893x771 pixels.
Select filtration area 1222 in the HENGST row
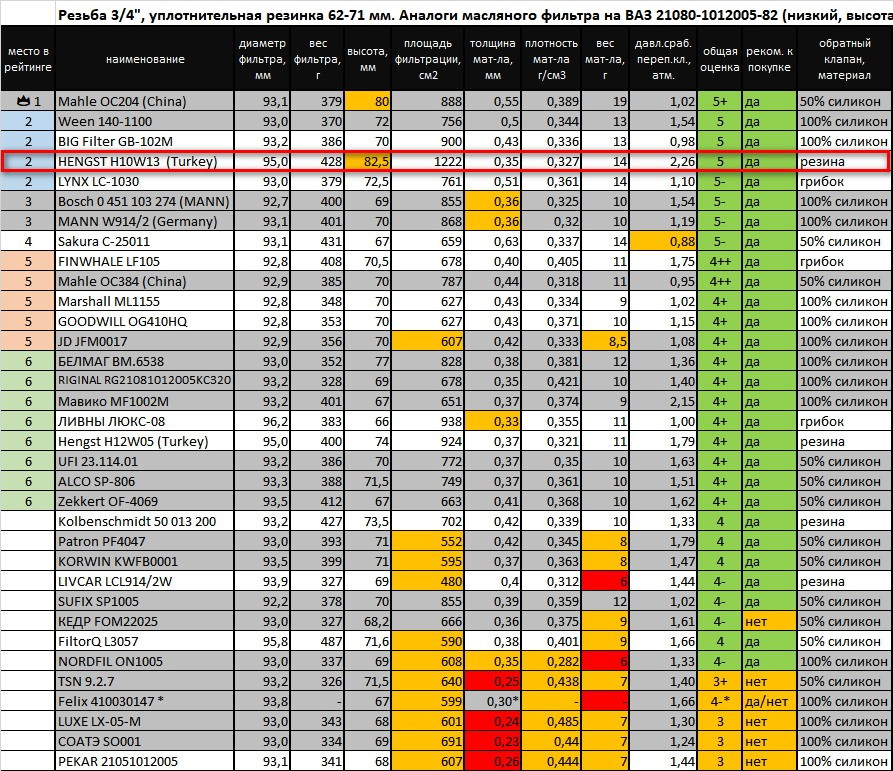click(x=428, y=162)
